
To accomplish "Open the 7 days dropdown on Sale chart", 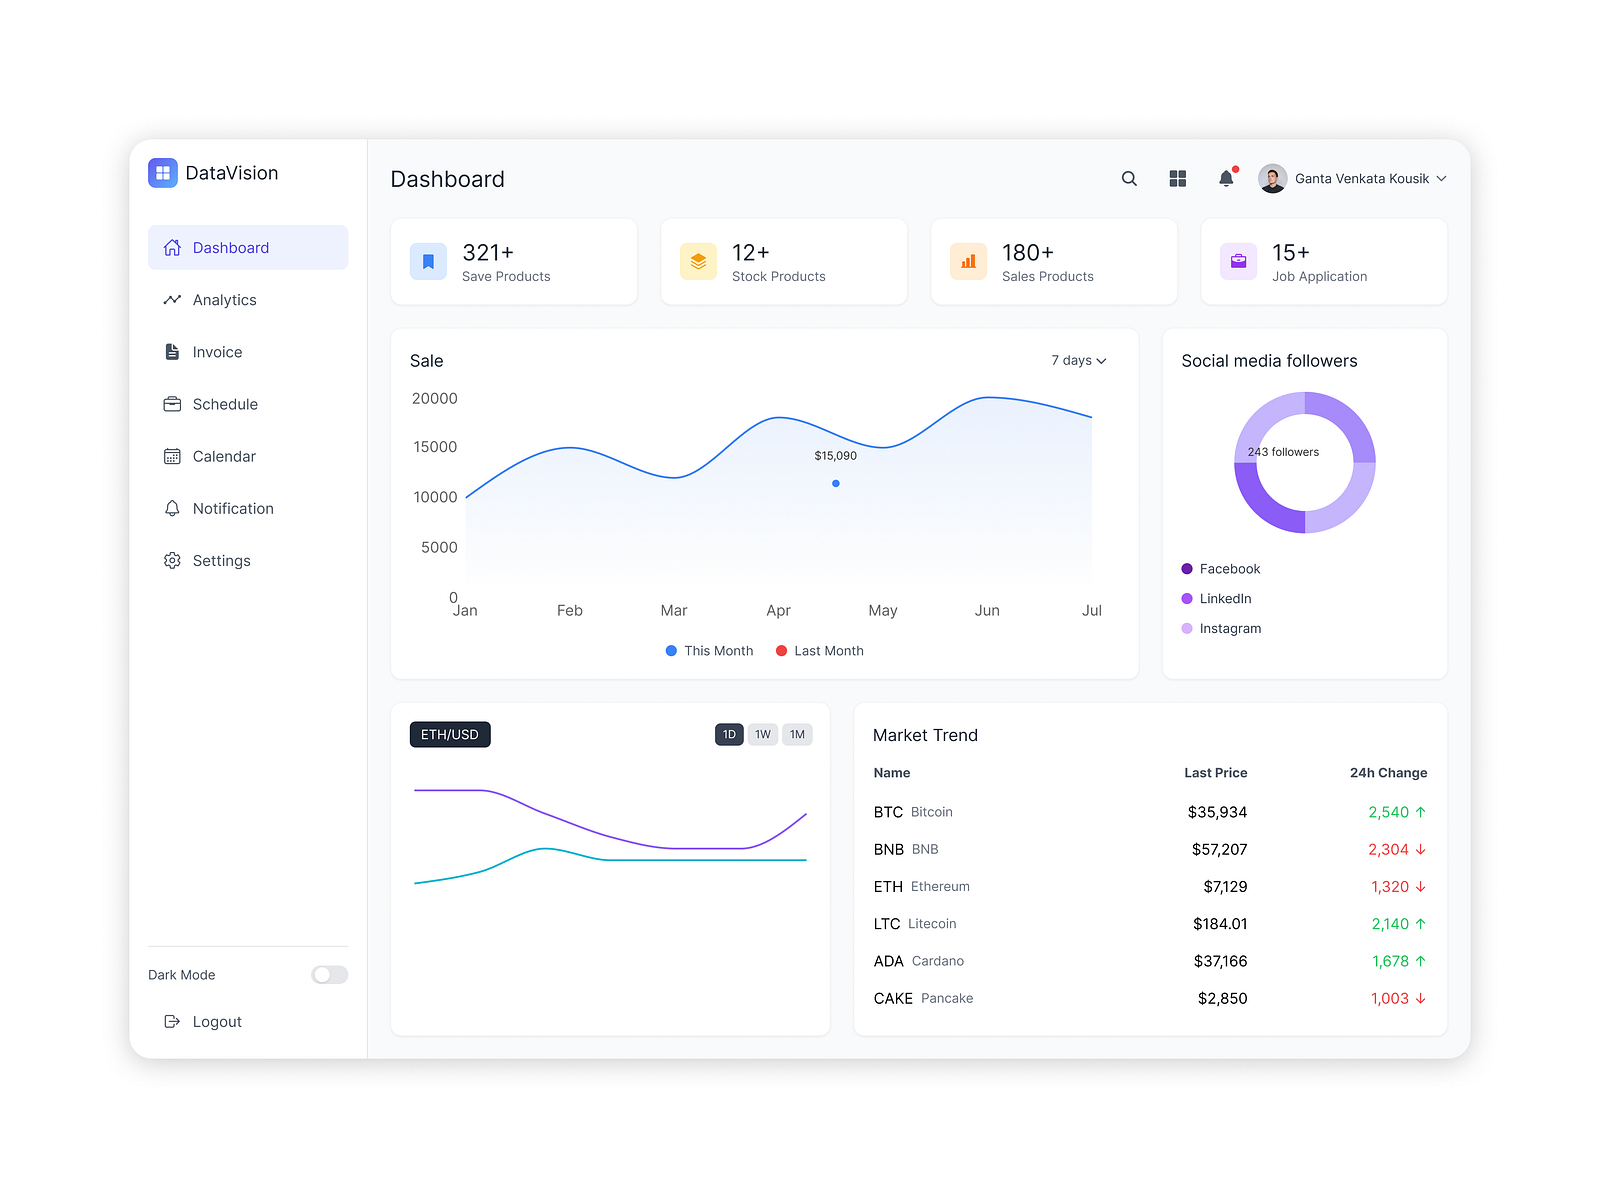I will pyautogui.click(x=1078, y=360).
